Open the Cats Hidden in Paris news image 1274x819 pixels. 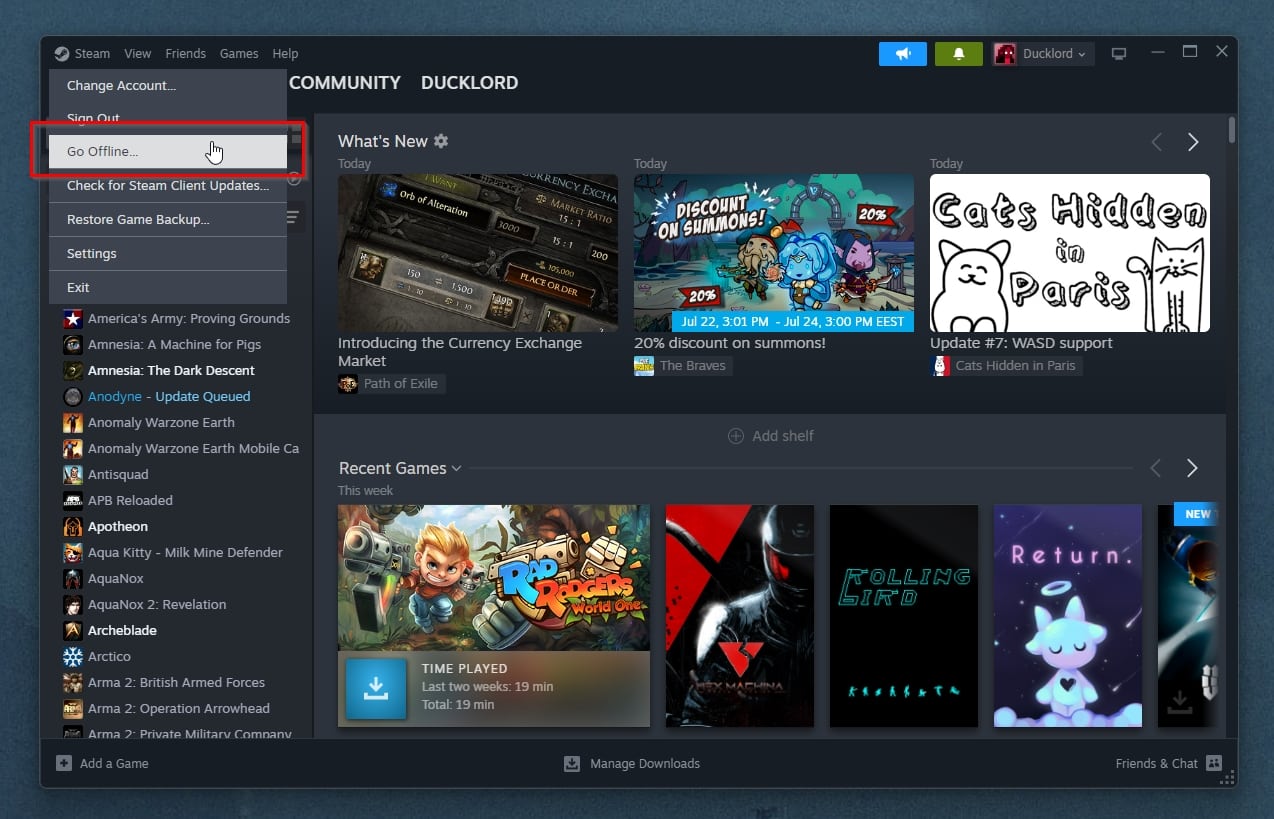point(1070,253)
